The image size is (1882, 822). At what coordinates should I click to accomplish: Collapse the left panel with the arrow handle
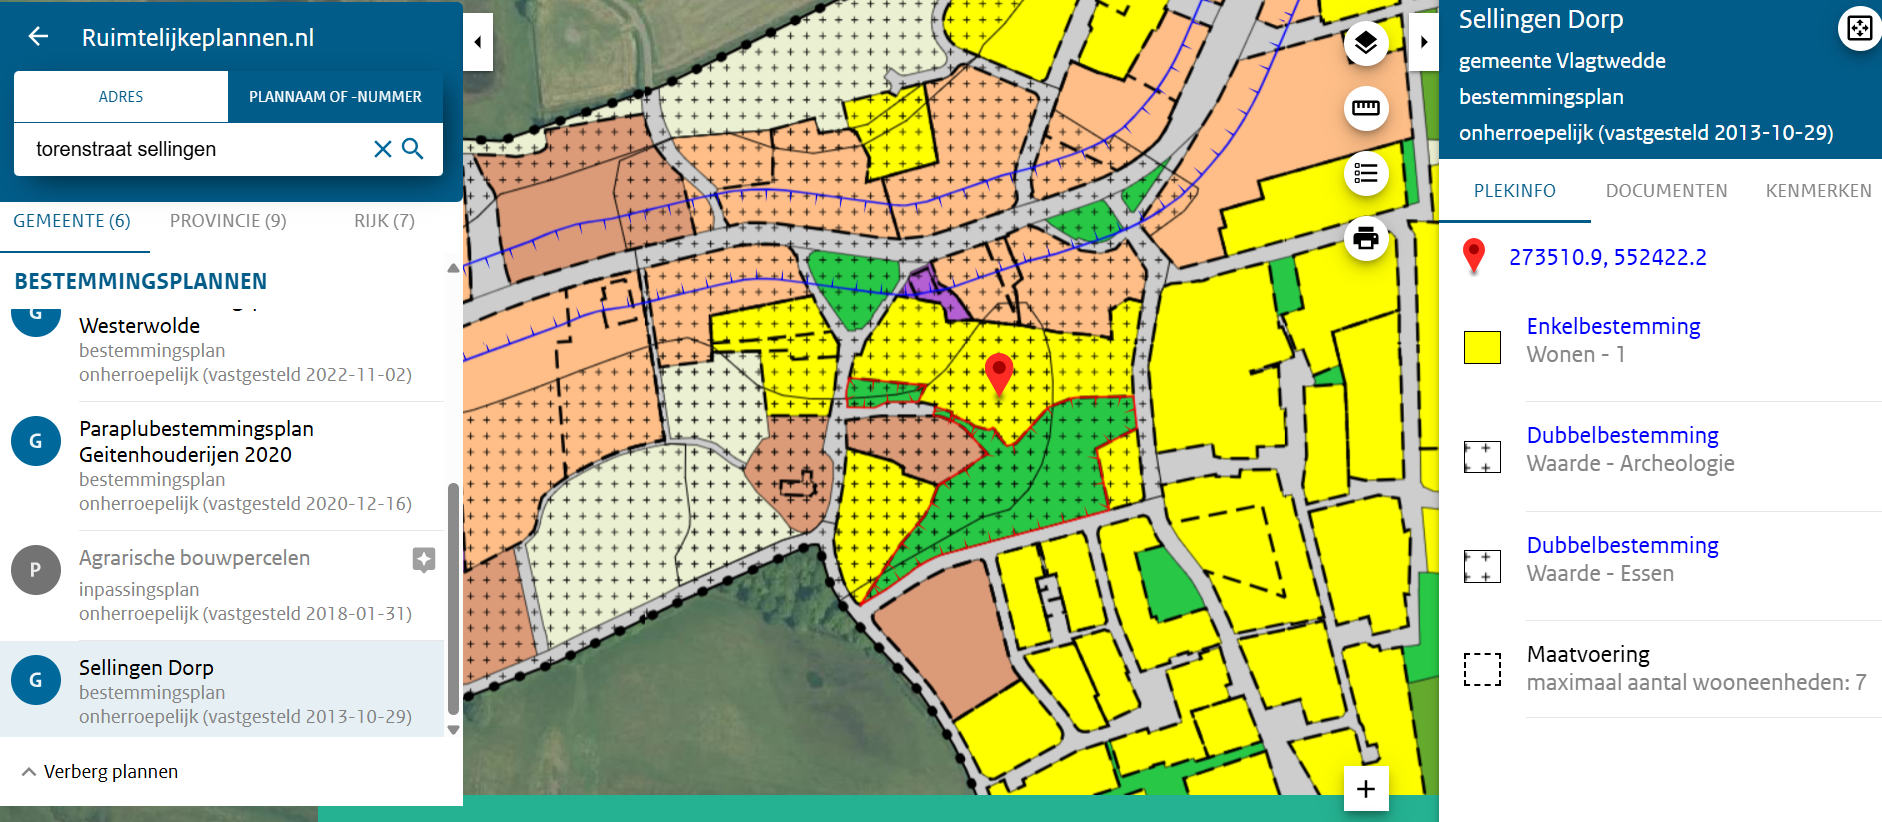[x=478, y=42]
